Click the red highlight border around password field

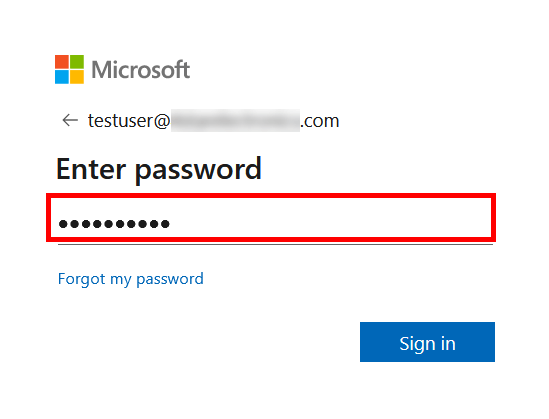coord(271,195)
